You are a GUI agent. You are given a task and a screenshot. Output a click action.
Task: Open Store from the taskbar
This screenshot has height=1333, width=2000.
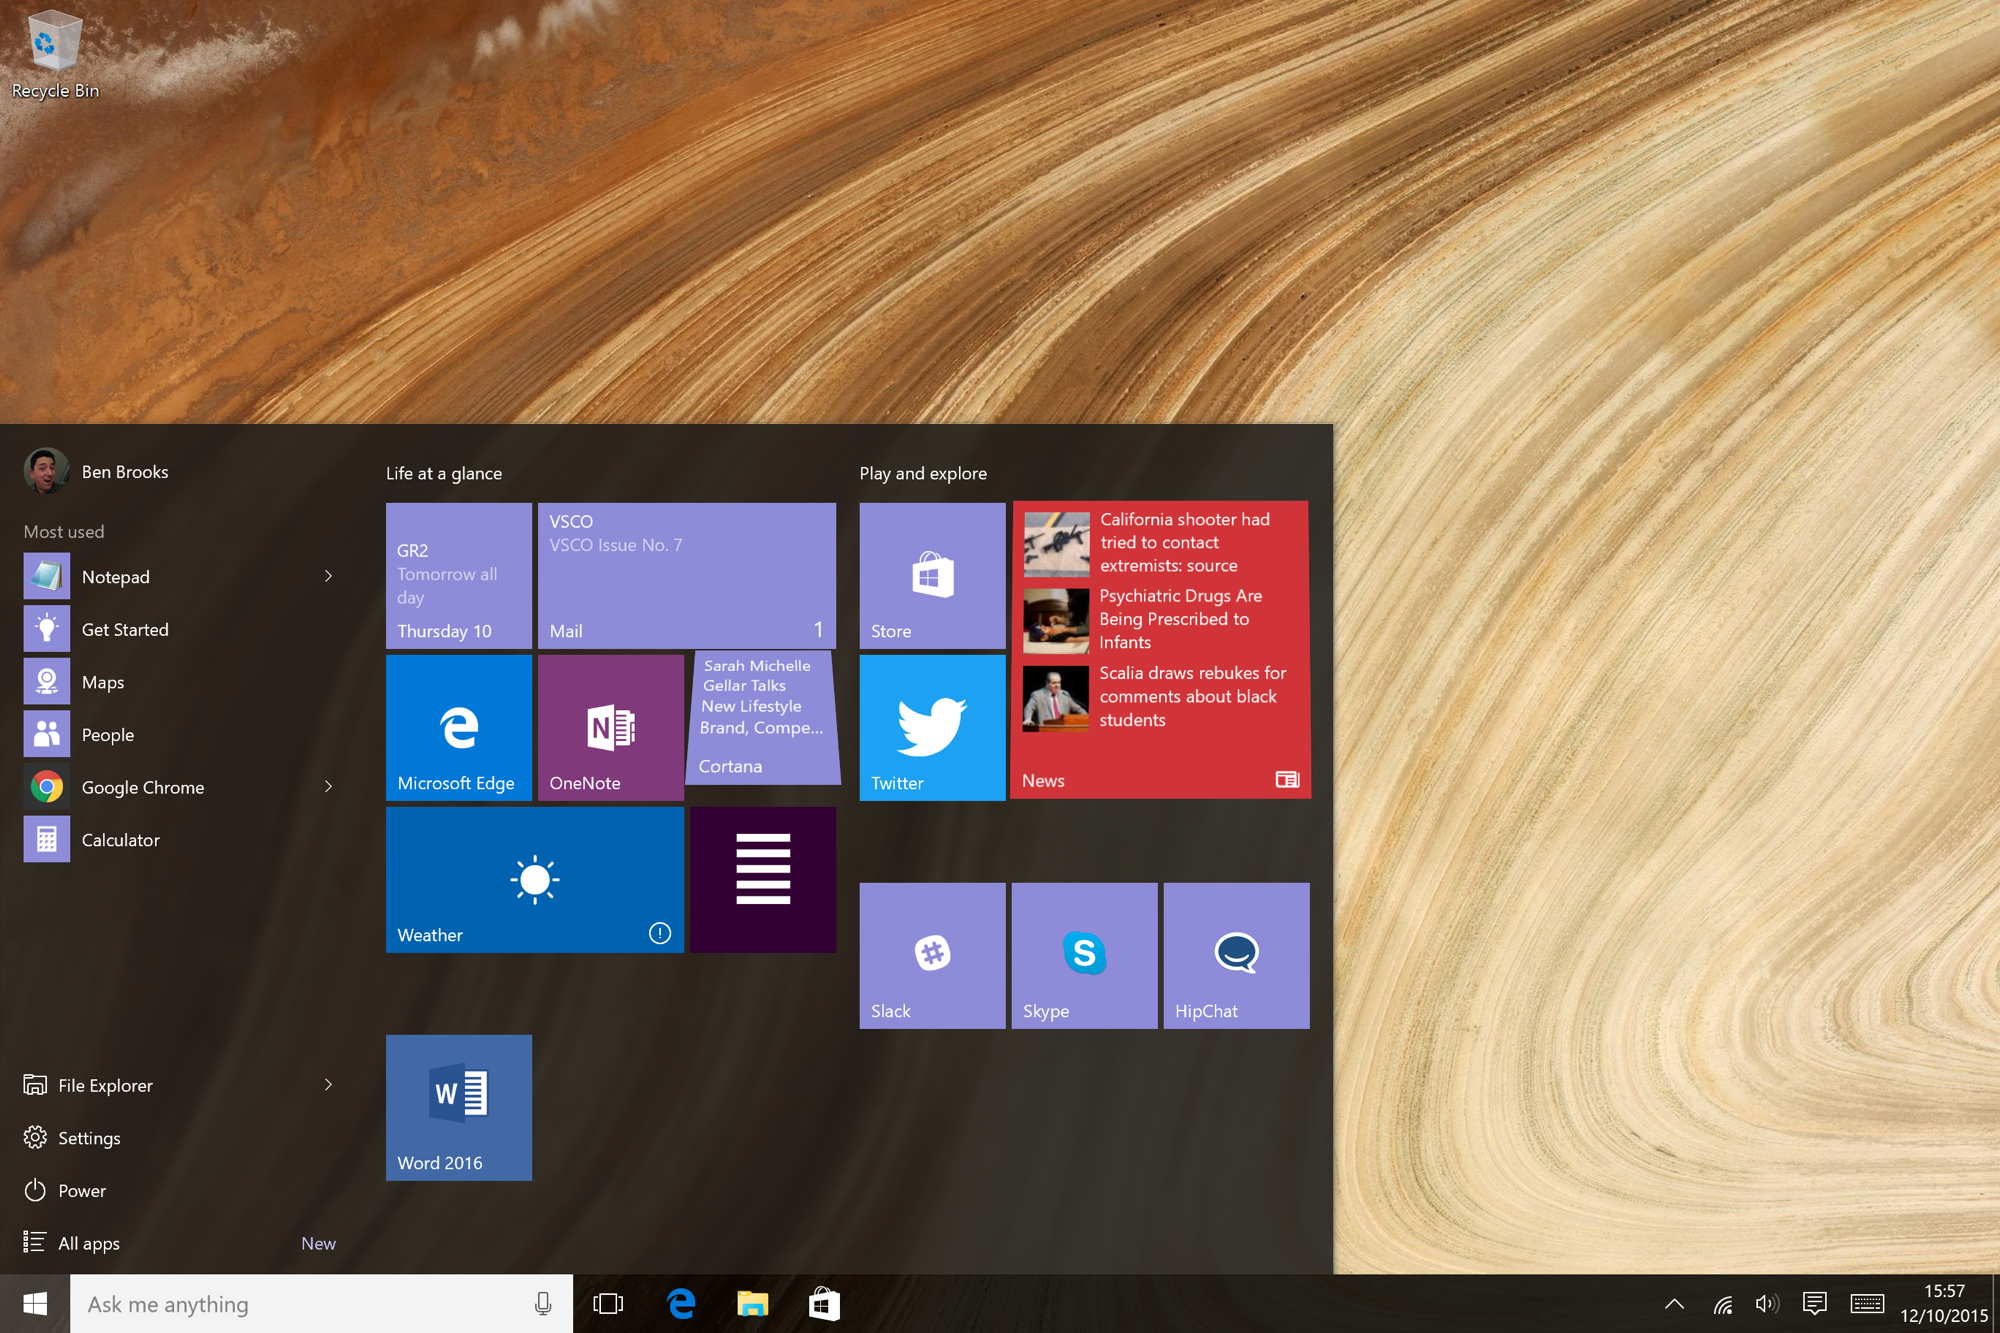click(824, 1304)
